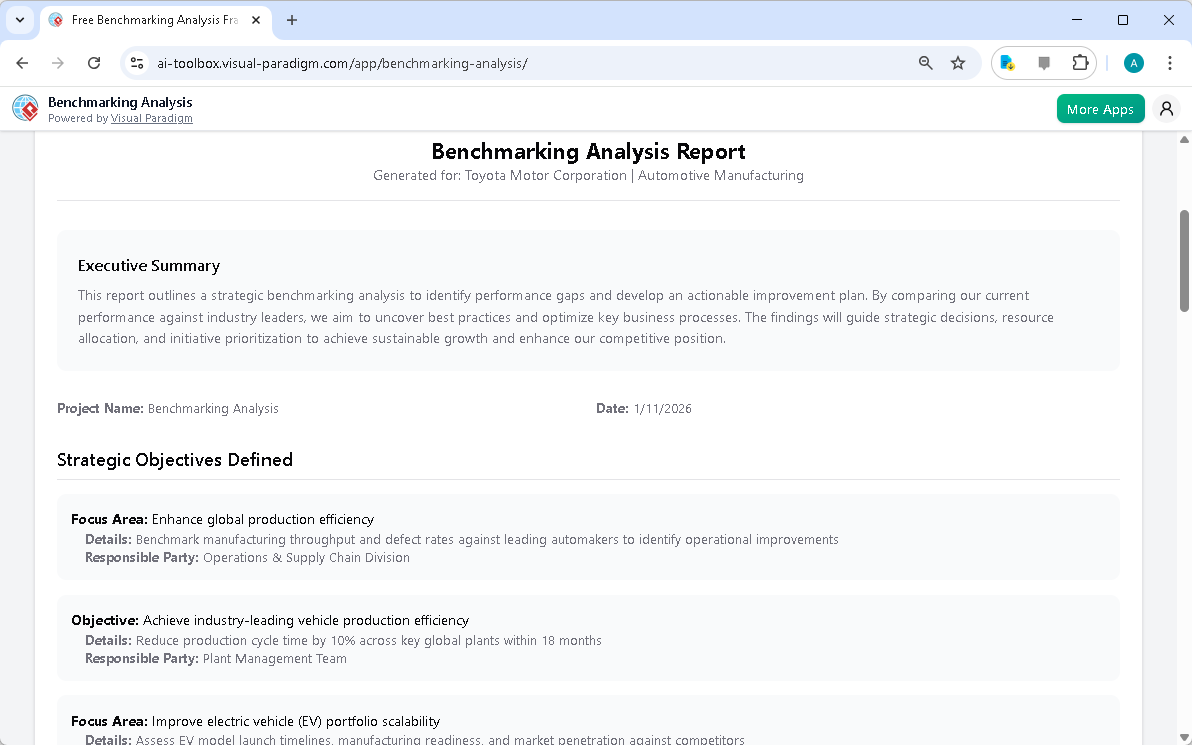The image size is (1192, 745).
Task: Open the Benchmarking Analysis globe logo
Action: [x=24, y=108]
